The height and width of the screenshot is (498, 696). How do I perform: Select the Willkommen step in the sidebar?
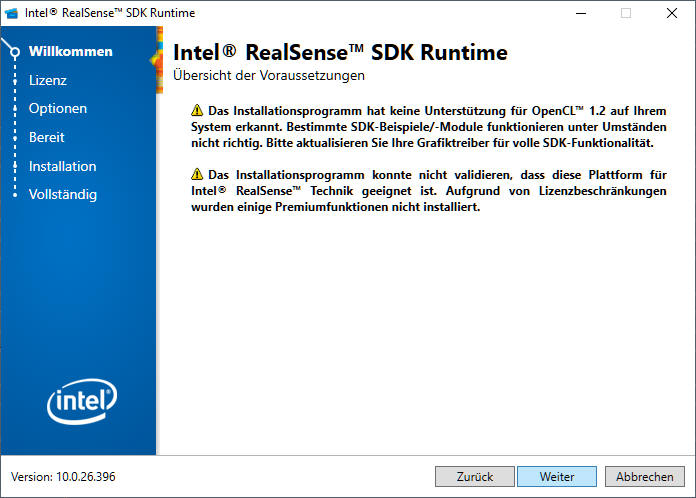71,51
